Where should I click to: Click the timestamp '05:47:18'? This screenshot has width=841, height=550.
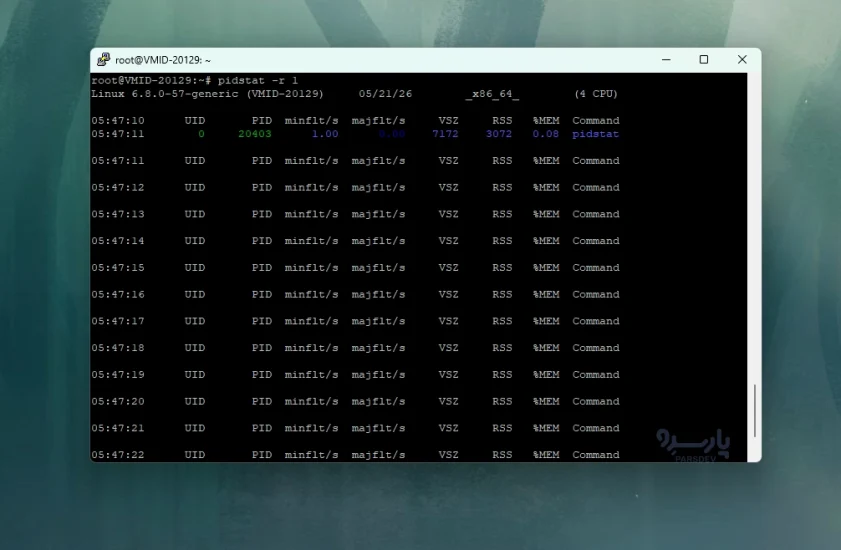pos(117,348)
